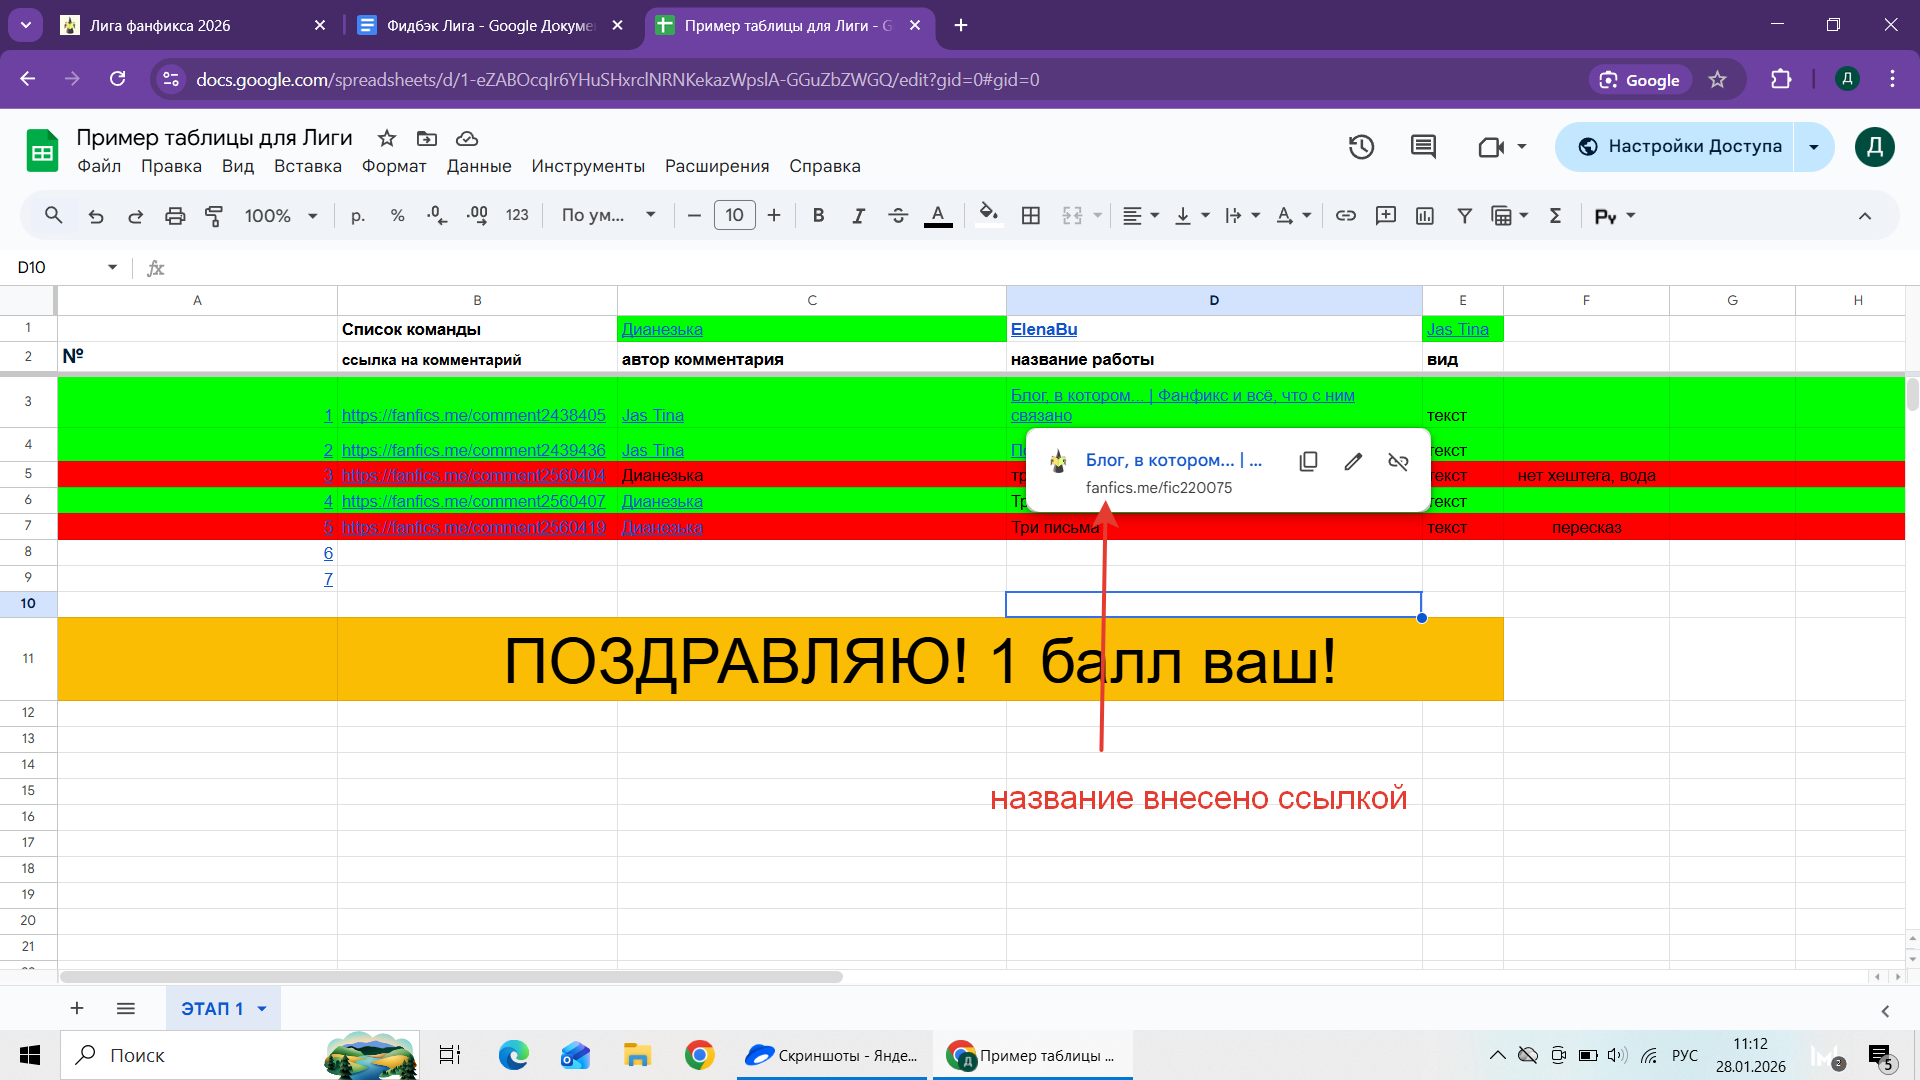Open the Расширения menu
This screenshot has width=1920, height=1080.
click(717, 166)
